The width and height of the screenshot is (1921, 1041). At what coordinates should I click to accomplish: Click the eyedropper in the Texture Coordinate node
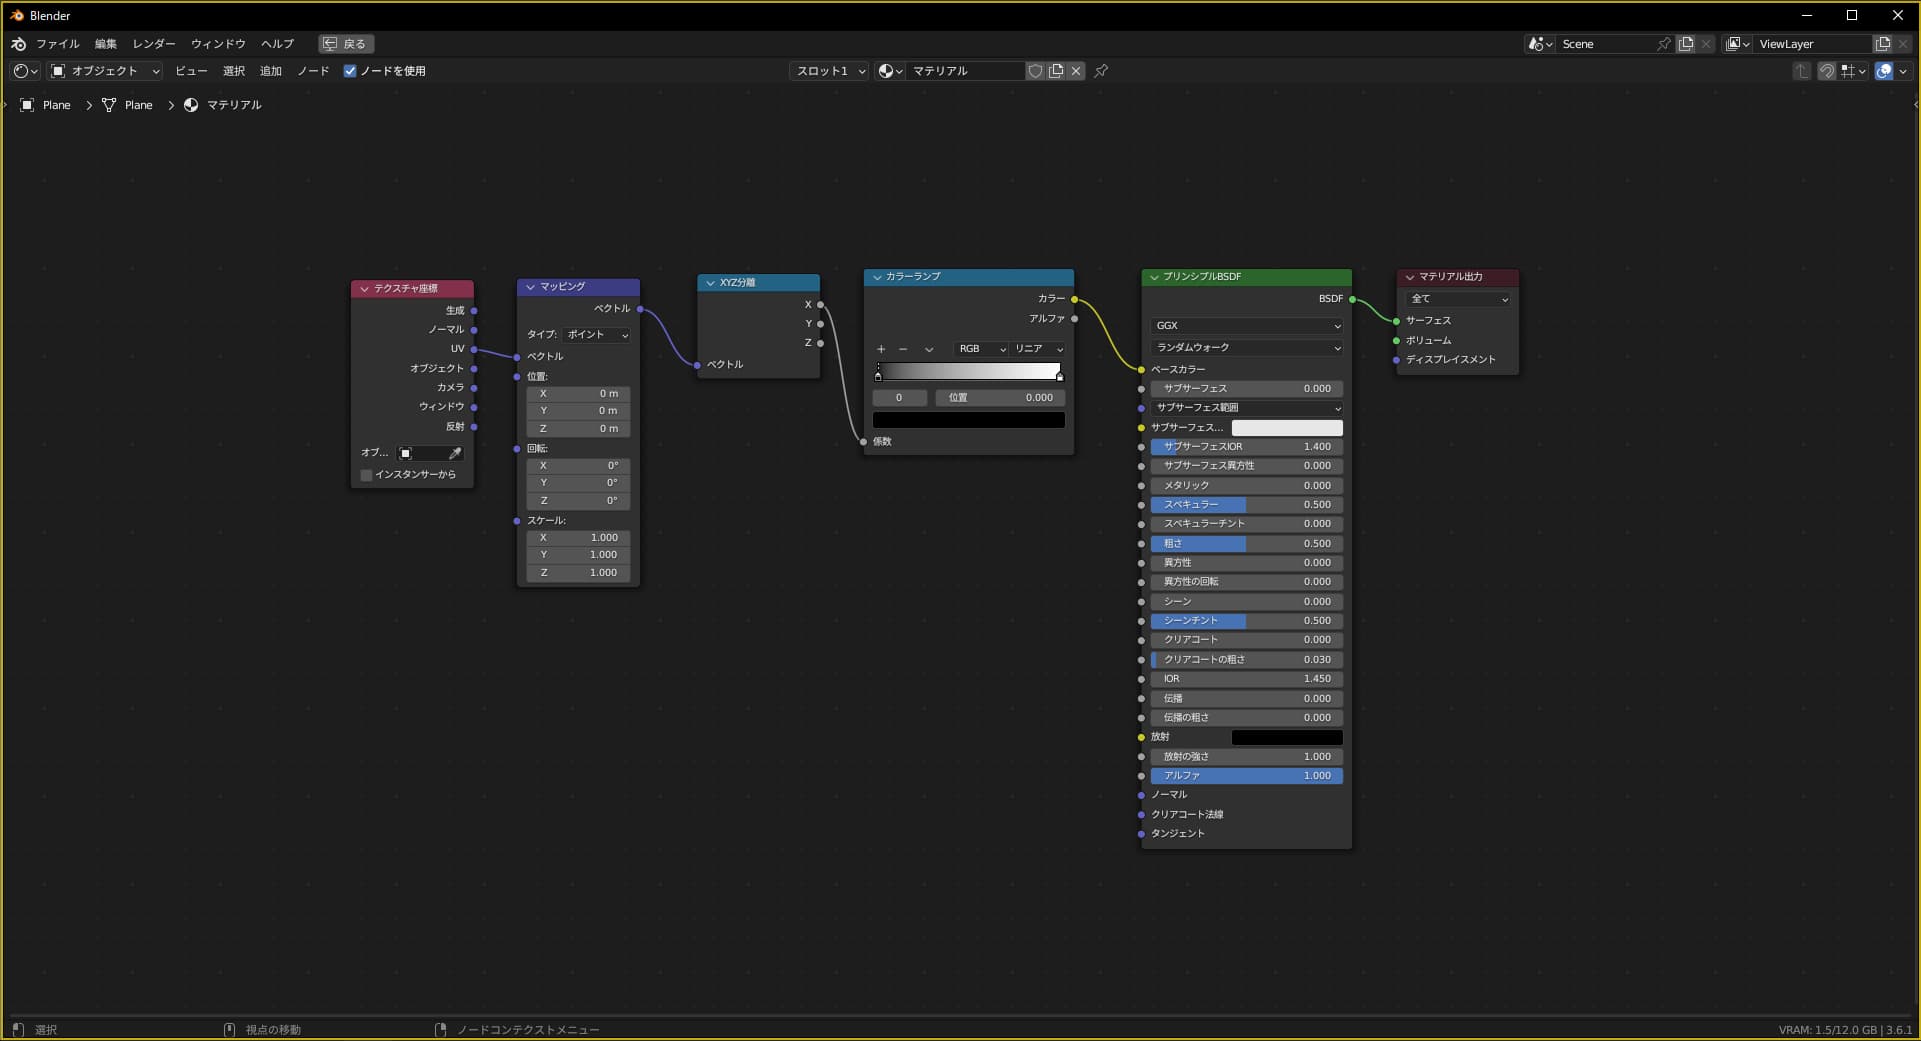pyautogui.click(x=455, y=454)
